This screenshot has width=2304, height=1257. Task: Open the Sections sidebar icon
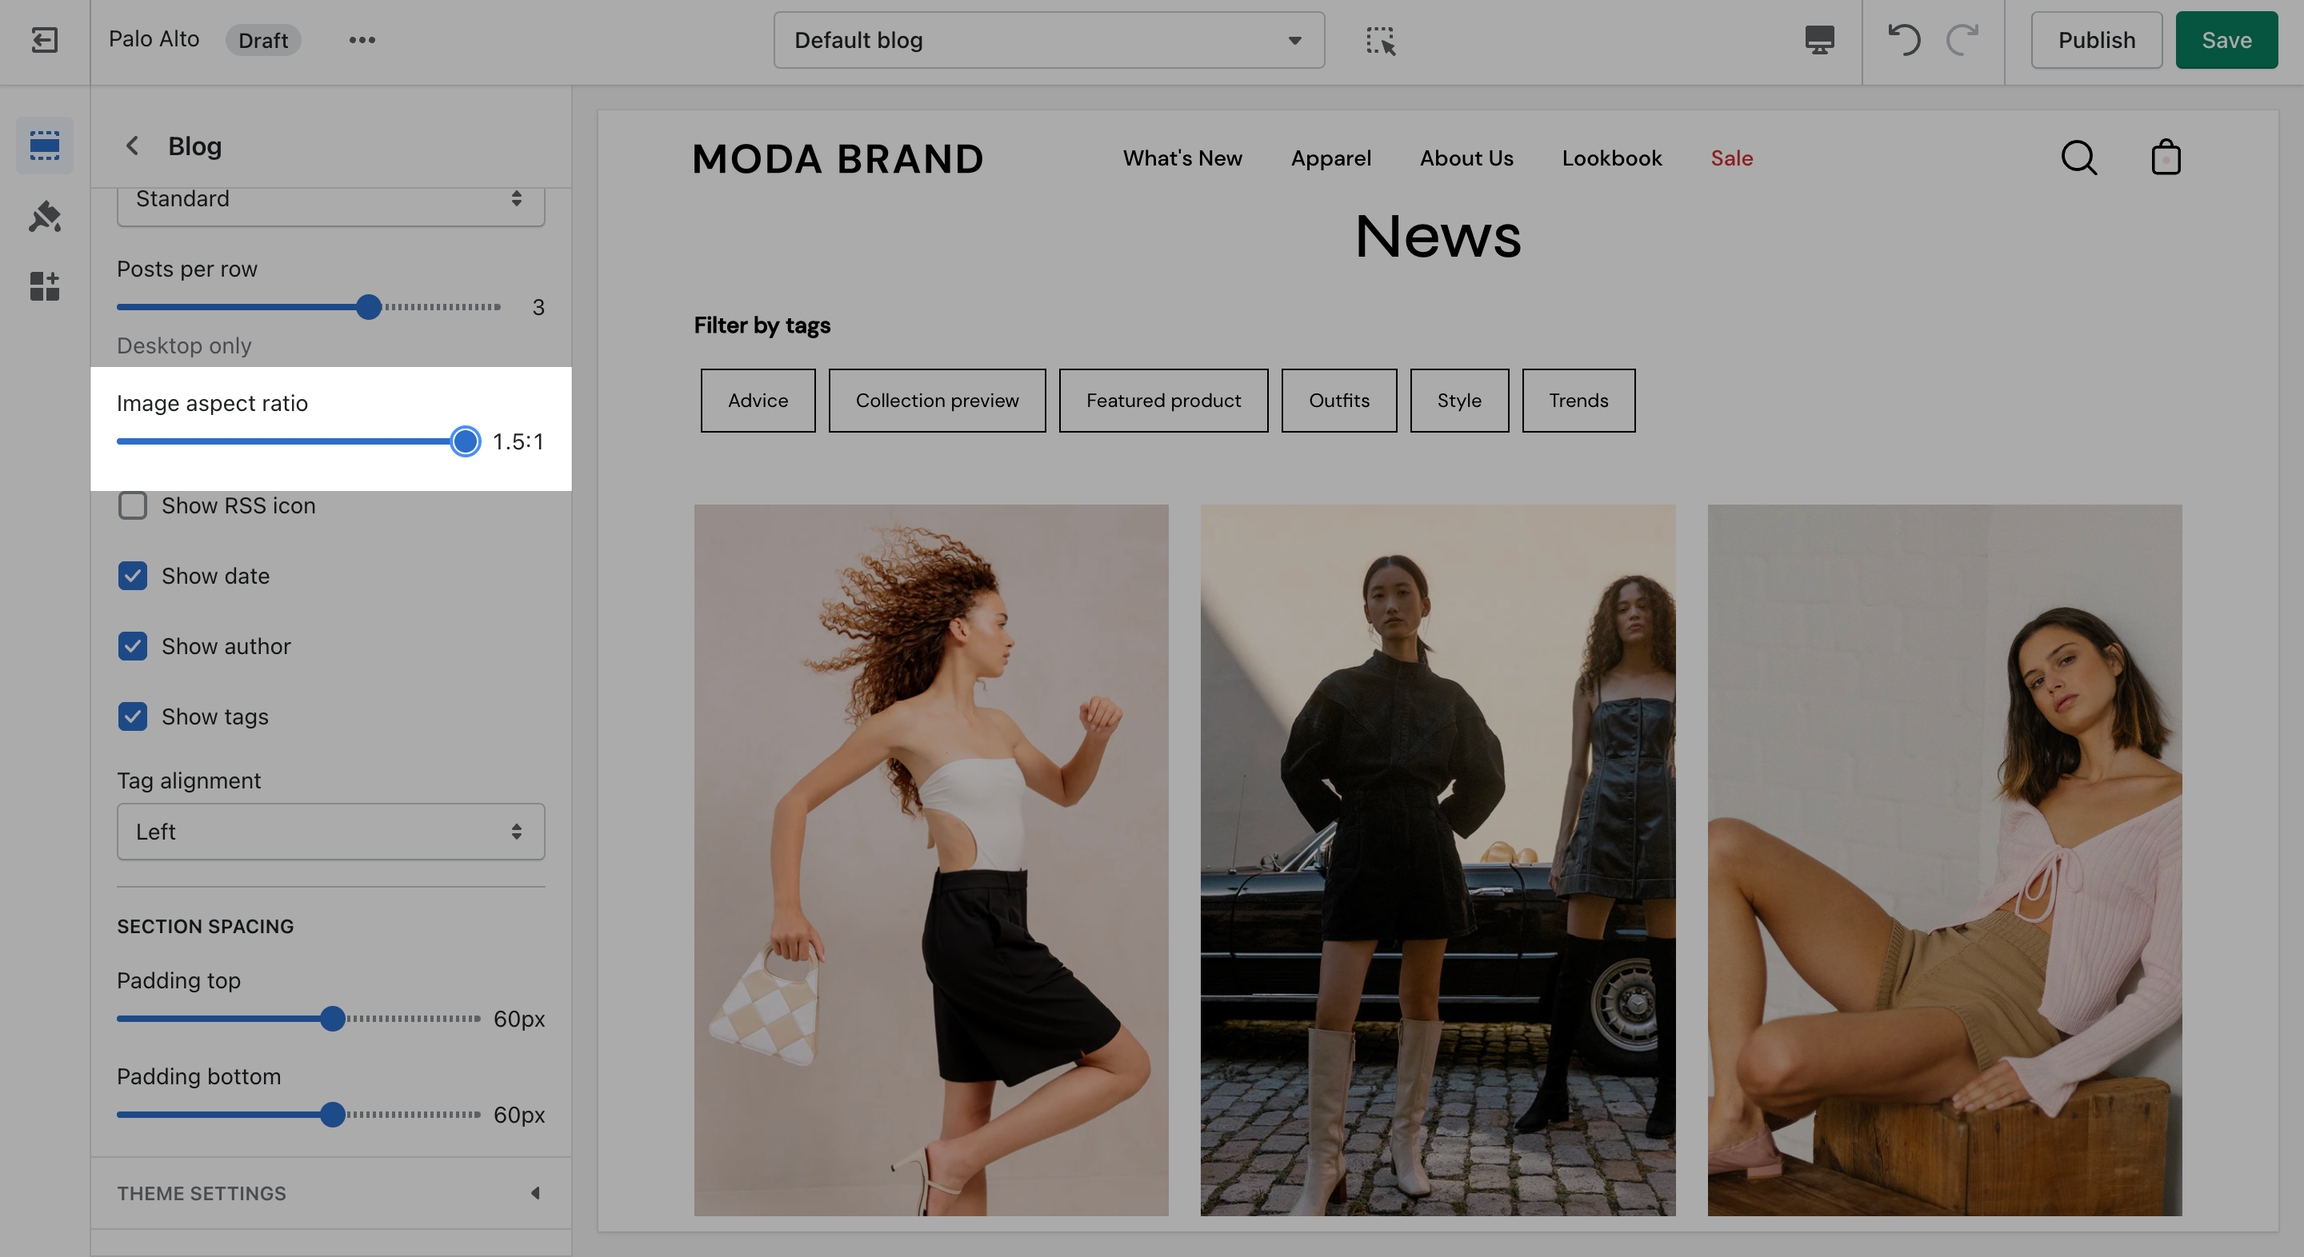click(x=44, y=145)
